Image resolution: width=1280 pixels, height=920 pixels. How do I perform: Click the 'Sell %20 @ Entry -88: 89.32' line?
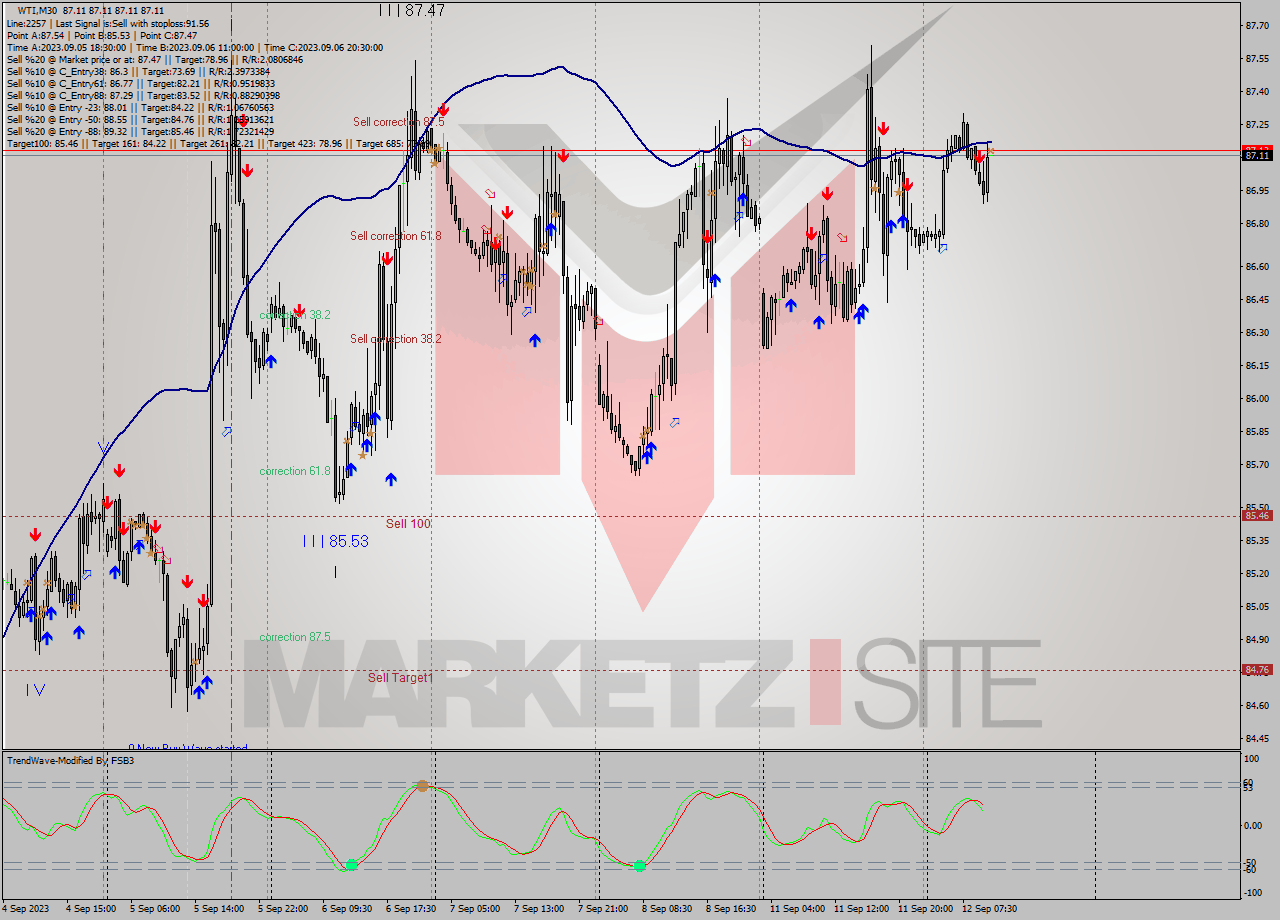pos(140,131)
